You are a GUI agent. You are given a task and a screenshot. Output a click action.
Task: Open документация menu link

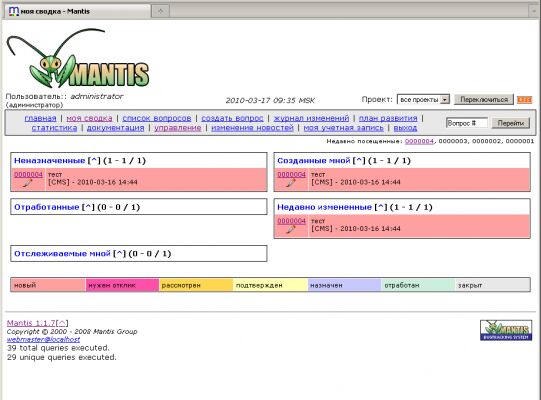(x=115, y=128)
